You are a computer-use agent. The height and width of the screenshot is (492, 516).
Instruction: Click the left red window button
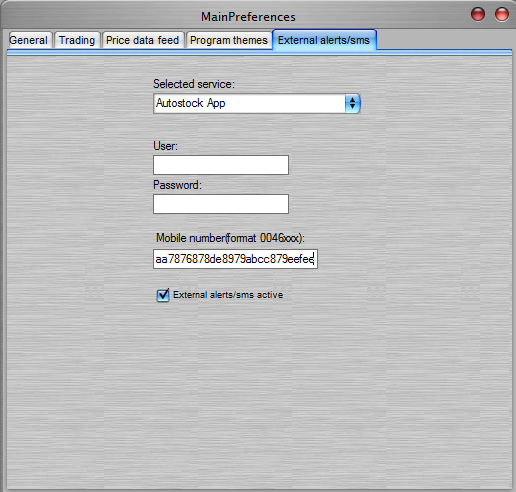478,14
